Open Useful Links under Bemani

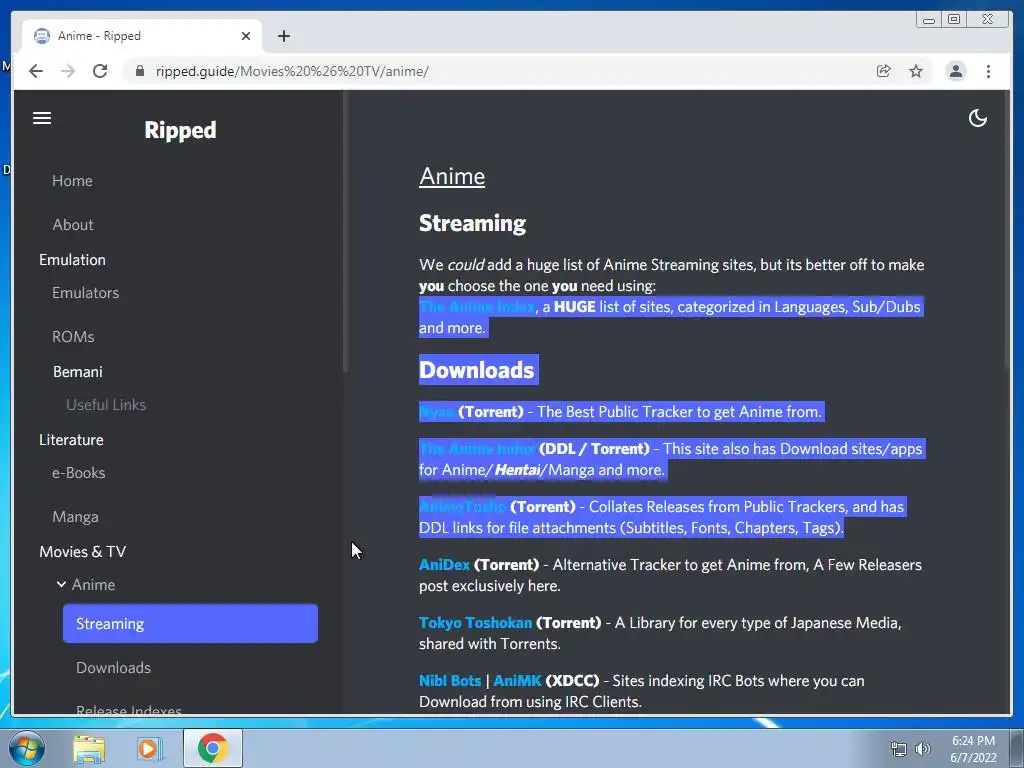(106, 405)
